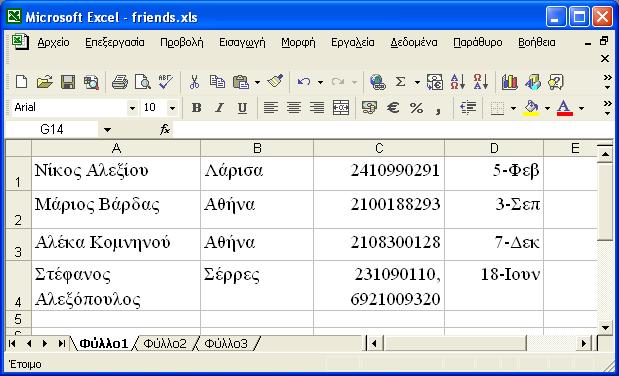
Task: Print the sheet using the printer icon
Action: (120, 82)
